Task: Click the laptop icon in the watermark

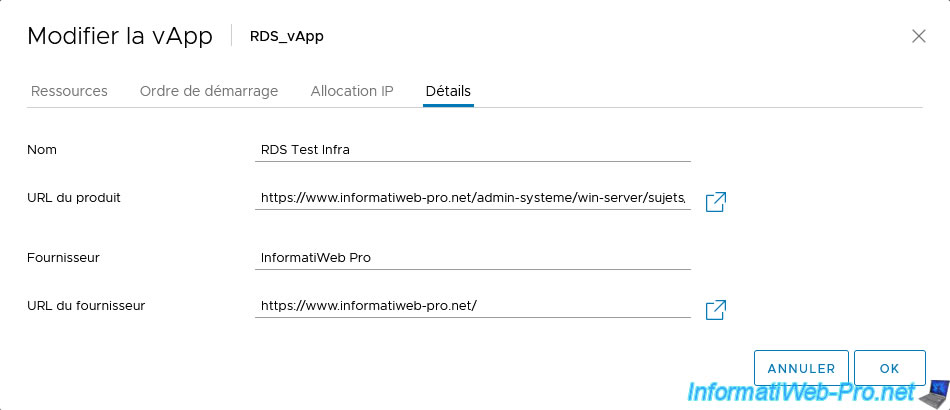Action: point(933,394)
